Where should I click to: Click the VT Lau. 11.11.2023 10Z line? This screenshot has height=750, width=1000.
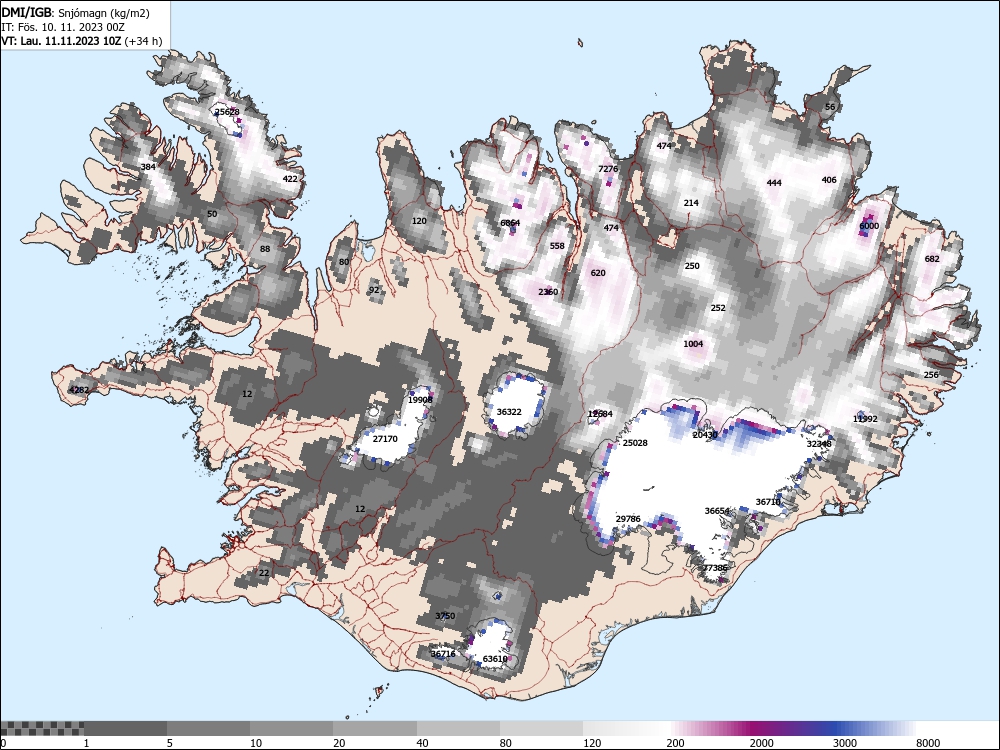click(82, 41)
